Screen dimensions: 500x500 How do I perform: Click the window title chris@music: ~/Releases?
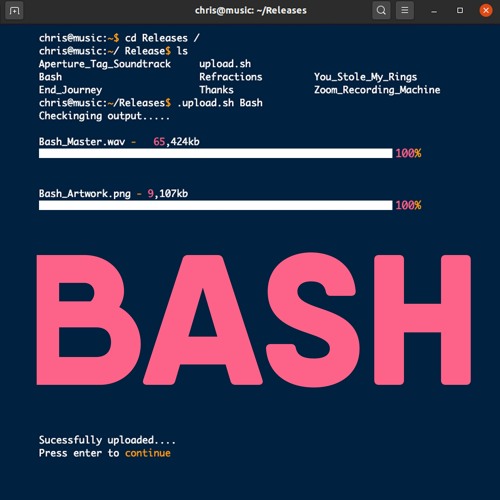tap(251, 11)
